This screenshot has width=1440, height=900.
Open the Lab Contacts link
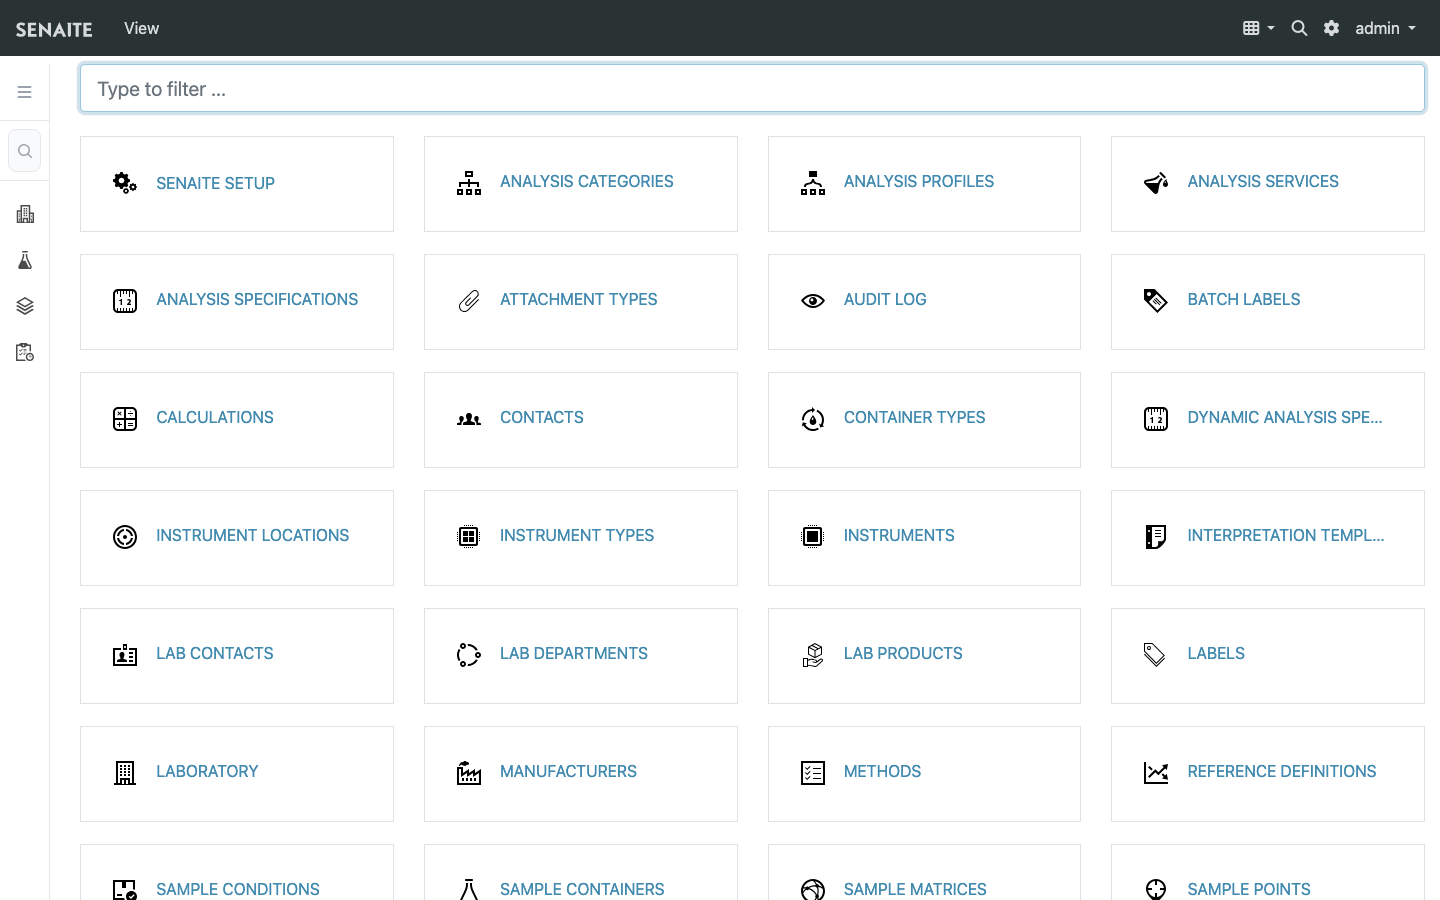[x=215, y=653]
